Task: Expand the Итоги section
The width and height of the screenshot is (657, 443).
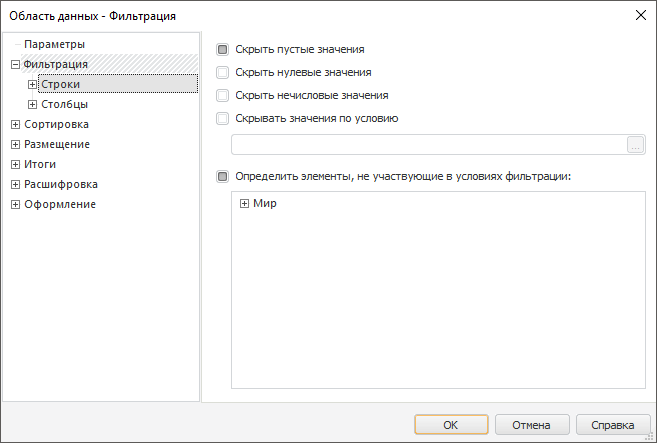Action: coord(15,165)
